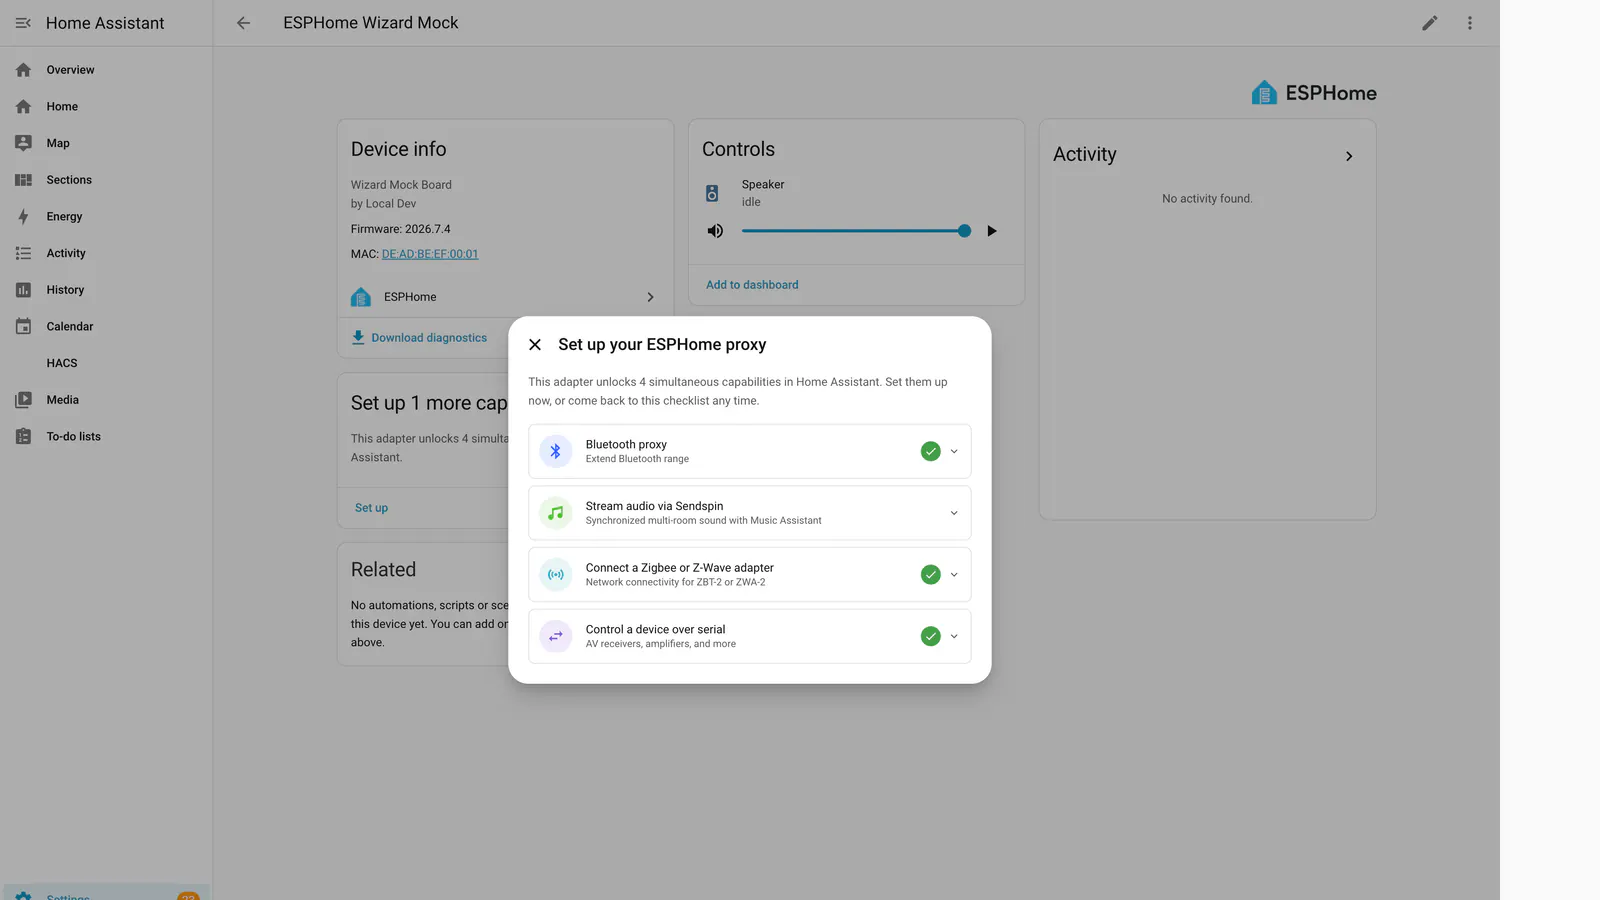1600x900 pixels.
Task: Mute speaker with the volume icon
Action: coord(715,231)
